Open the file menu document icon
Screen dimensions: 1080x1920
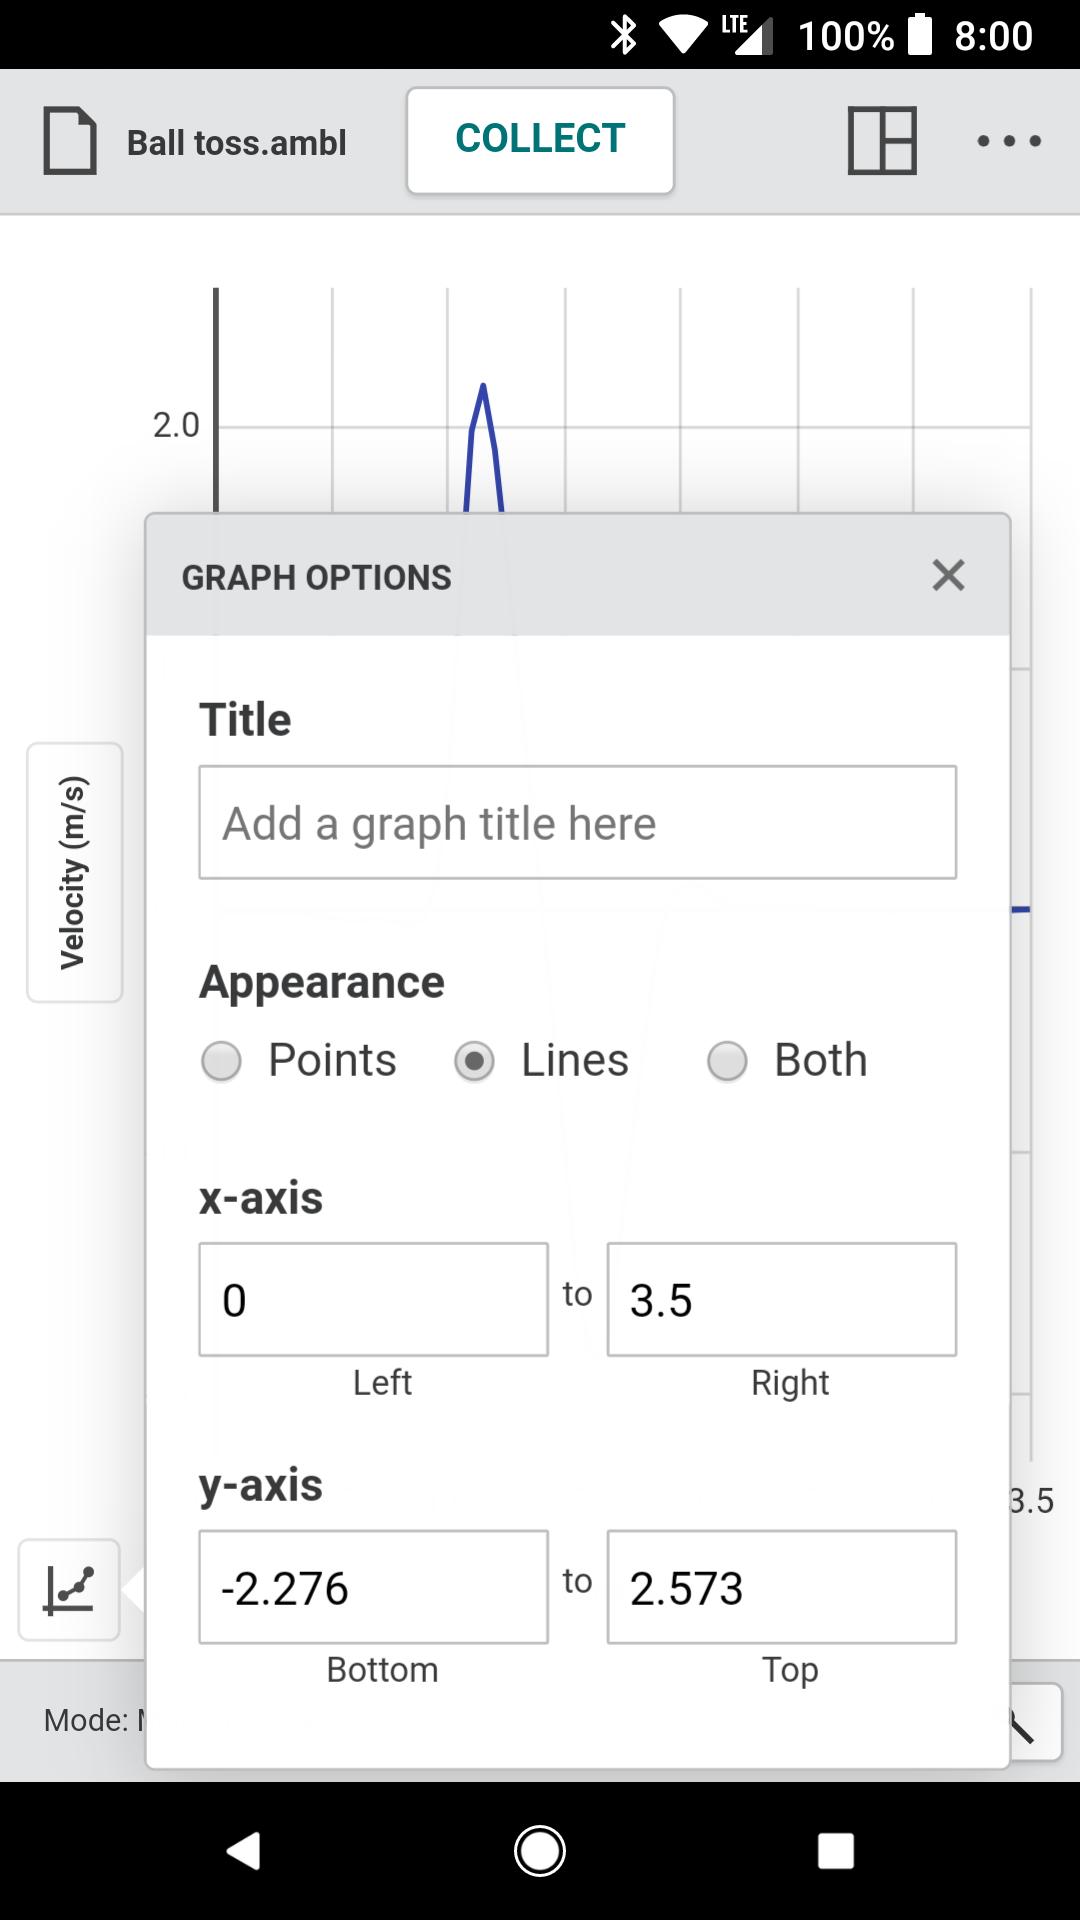click(x=70, y=141)
